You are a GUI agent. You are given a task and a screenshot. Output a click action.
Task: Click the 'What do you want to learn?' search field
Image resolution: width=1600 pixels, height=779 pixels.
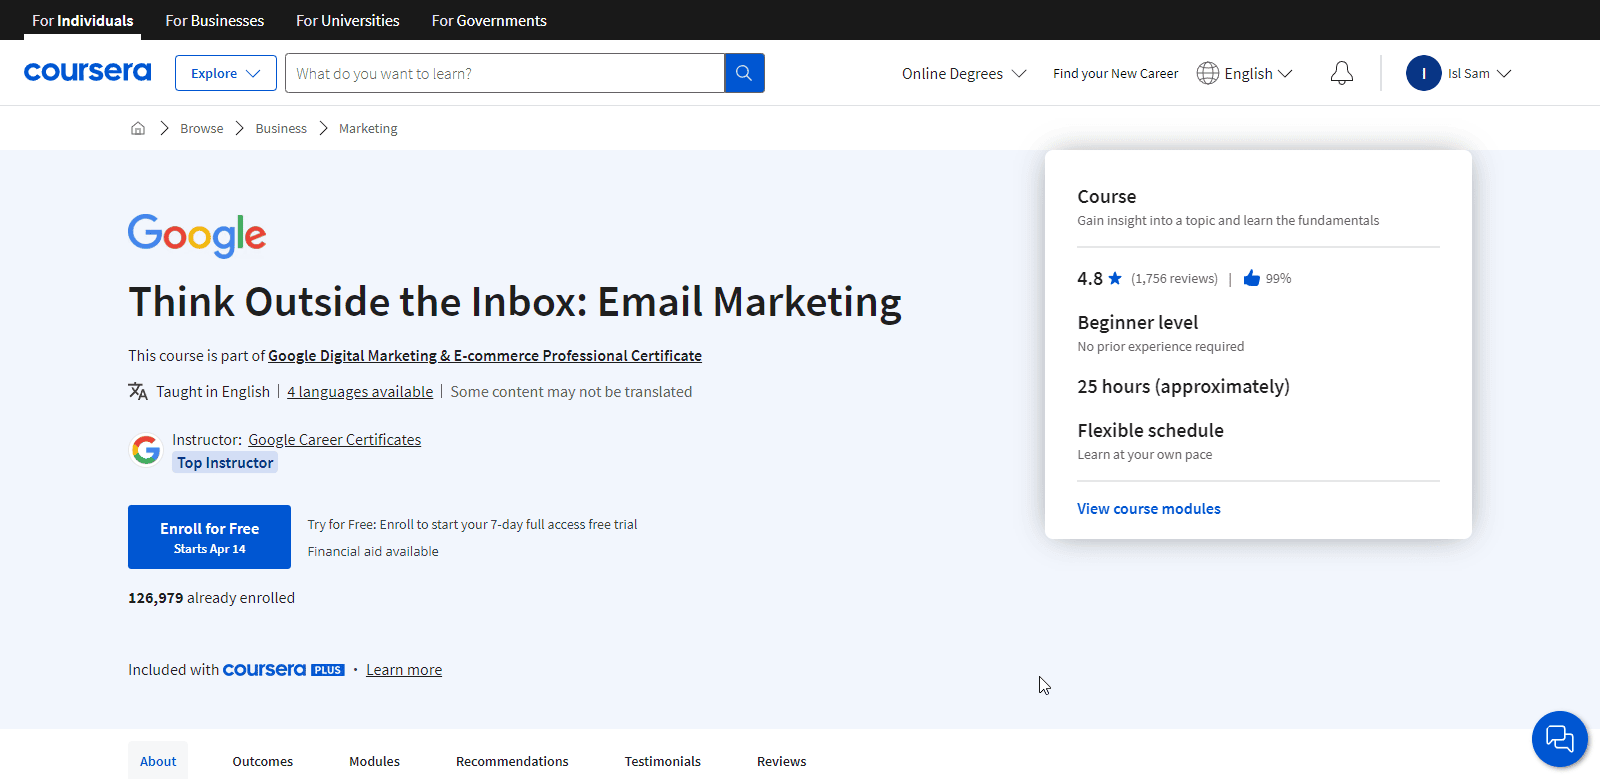(x=505, y=73)
